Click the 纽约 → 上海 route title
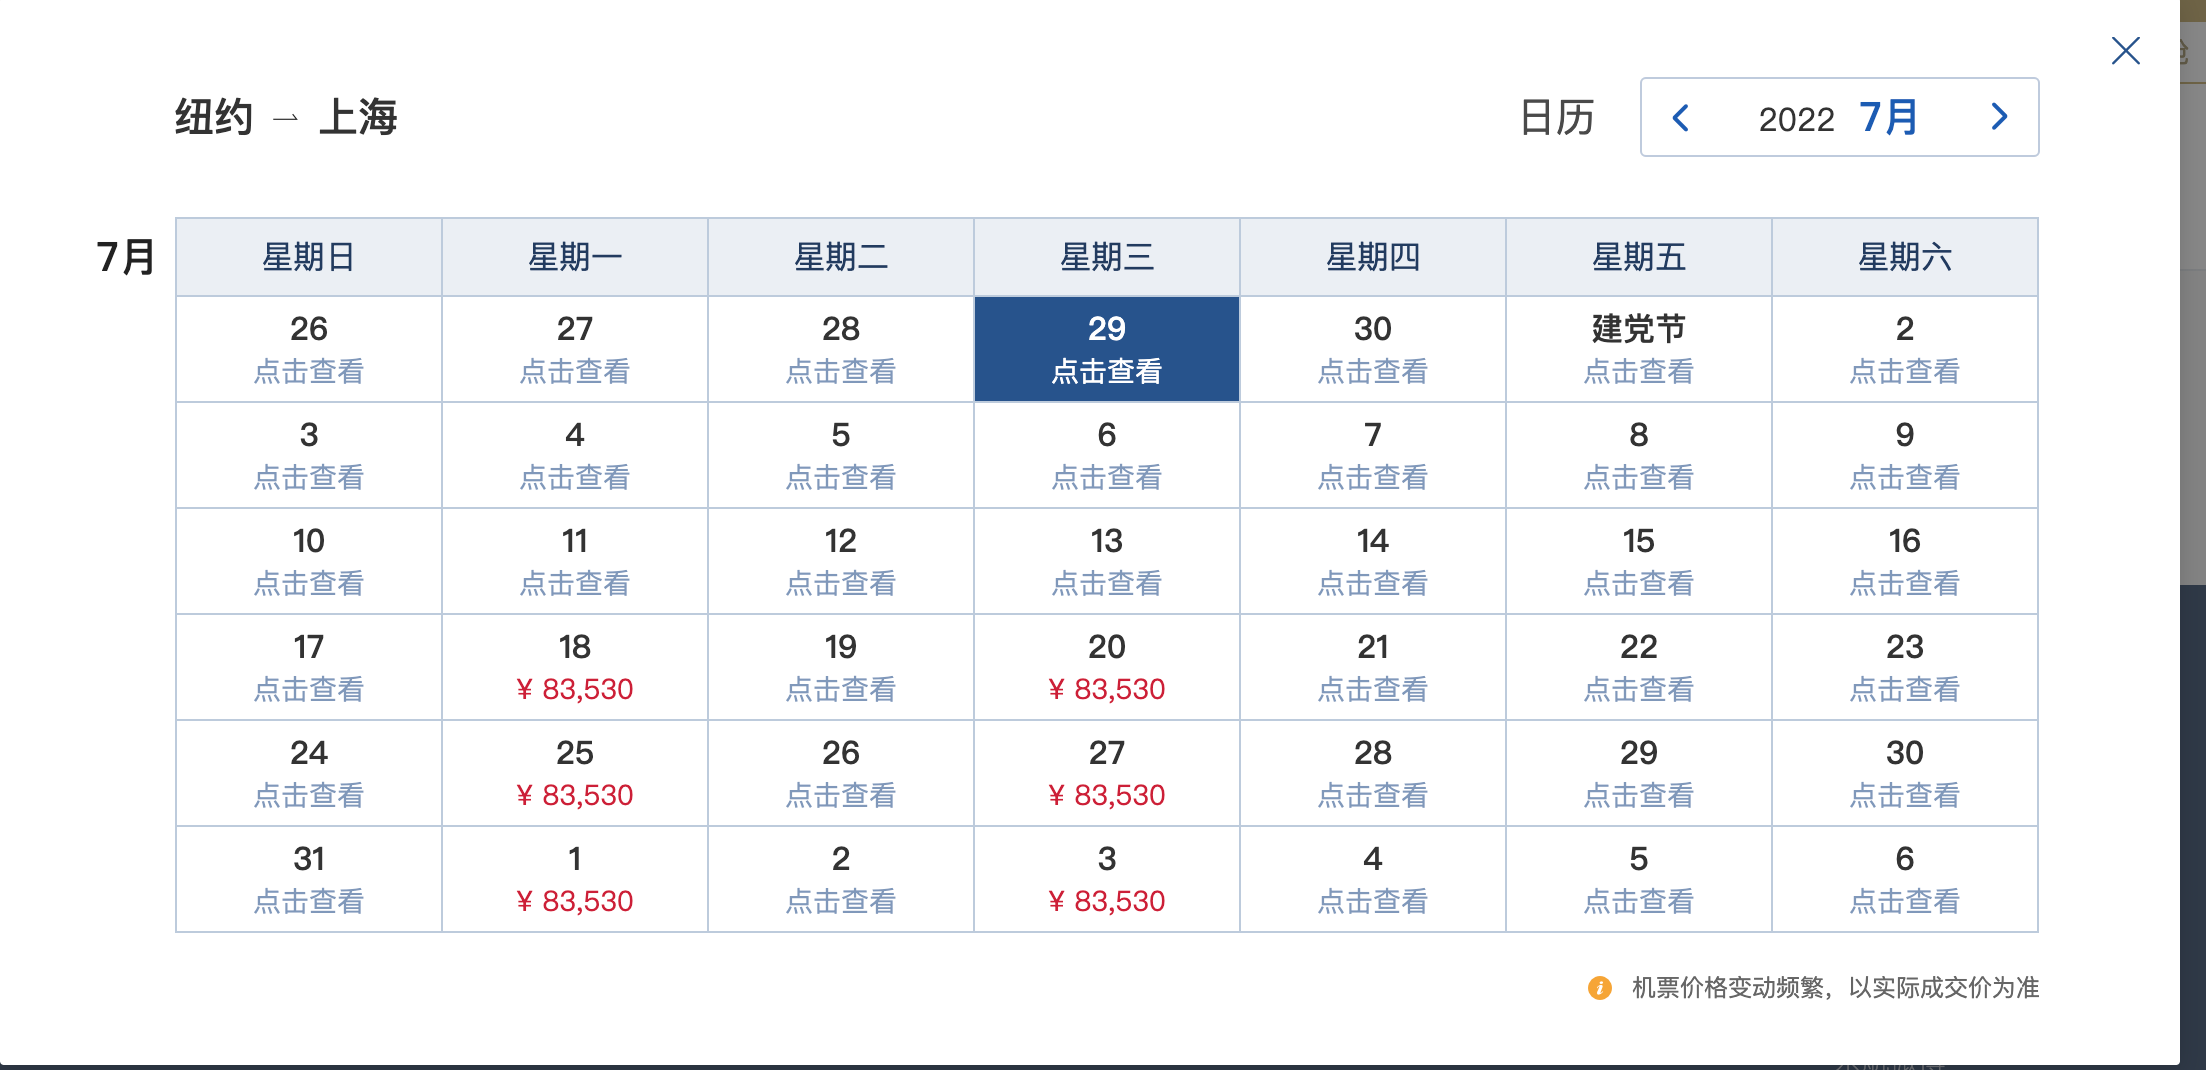Viewport: 2206px width, 1070px height. (x=286, y=117)
